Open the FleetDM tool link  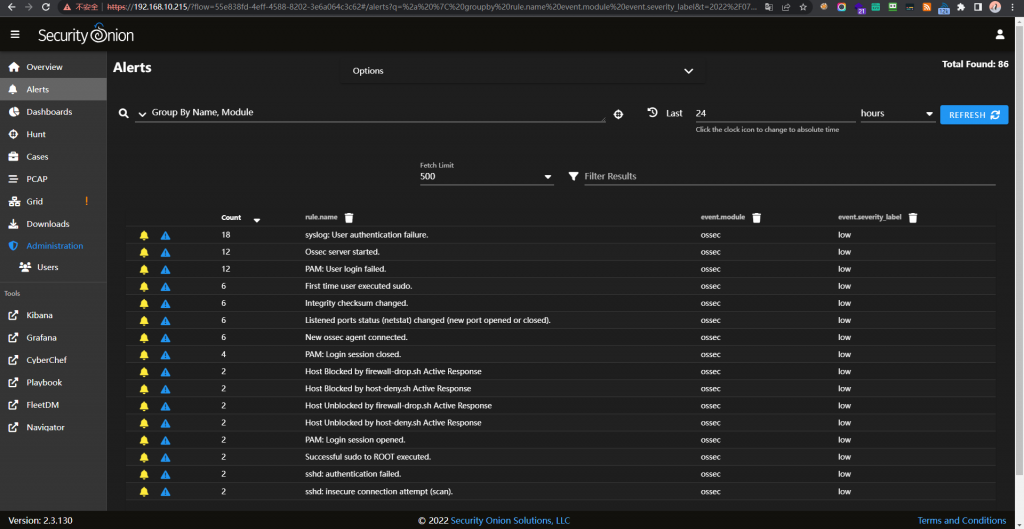tap(54, 405)
